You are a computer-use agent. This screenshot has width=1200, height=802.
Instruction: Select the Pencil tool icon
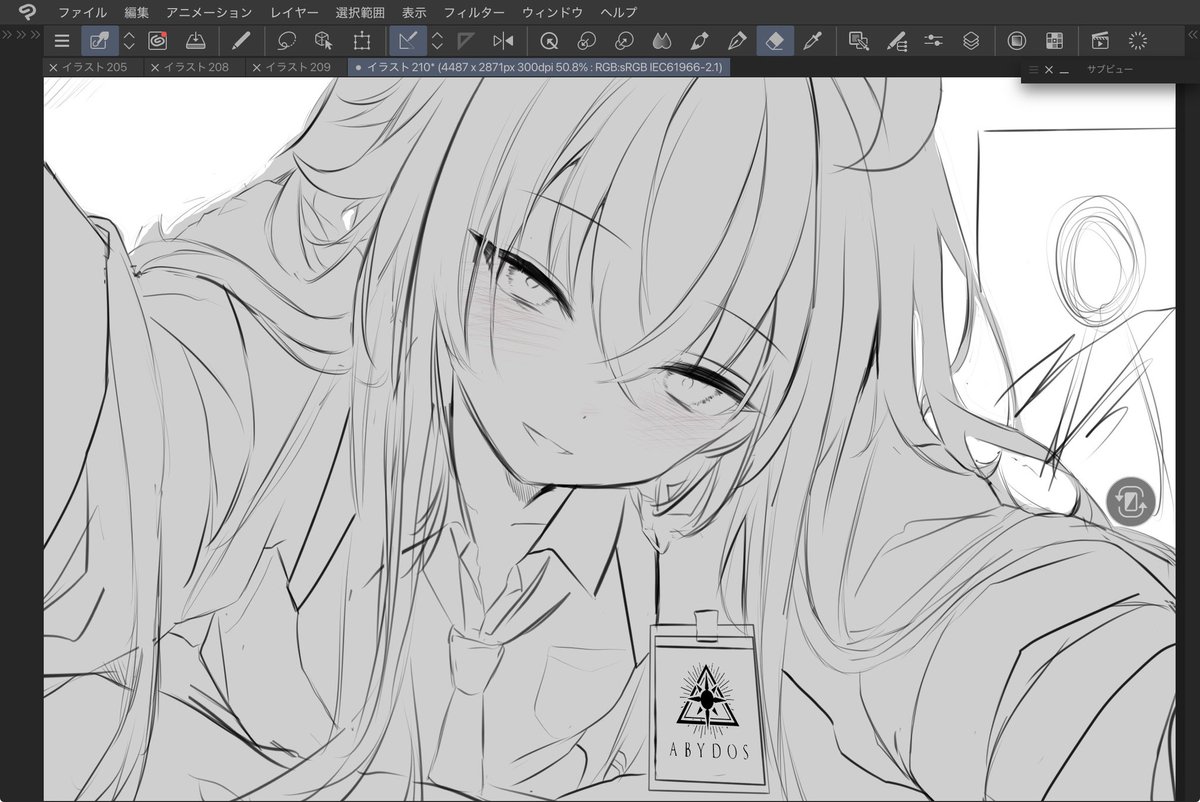tap(240, 41)
